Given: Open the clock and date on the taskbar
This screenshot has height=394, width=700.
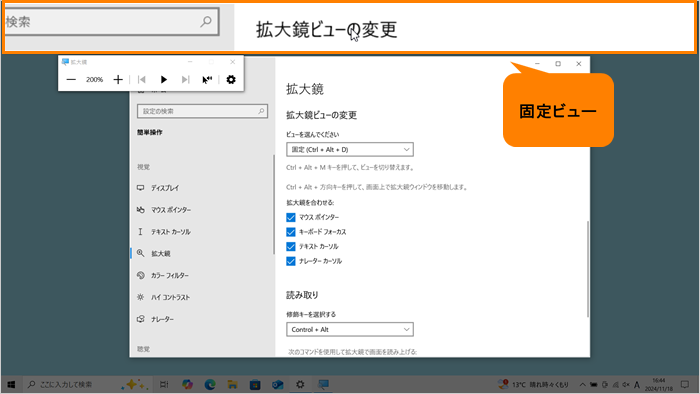Looking at the screenshot, I should pos(659,384).
